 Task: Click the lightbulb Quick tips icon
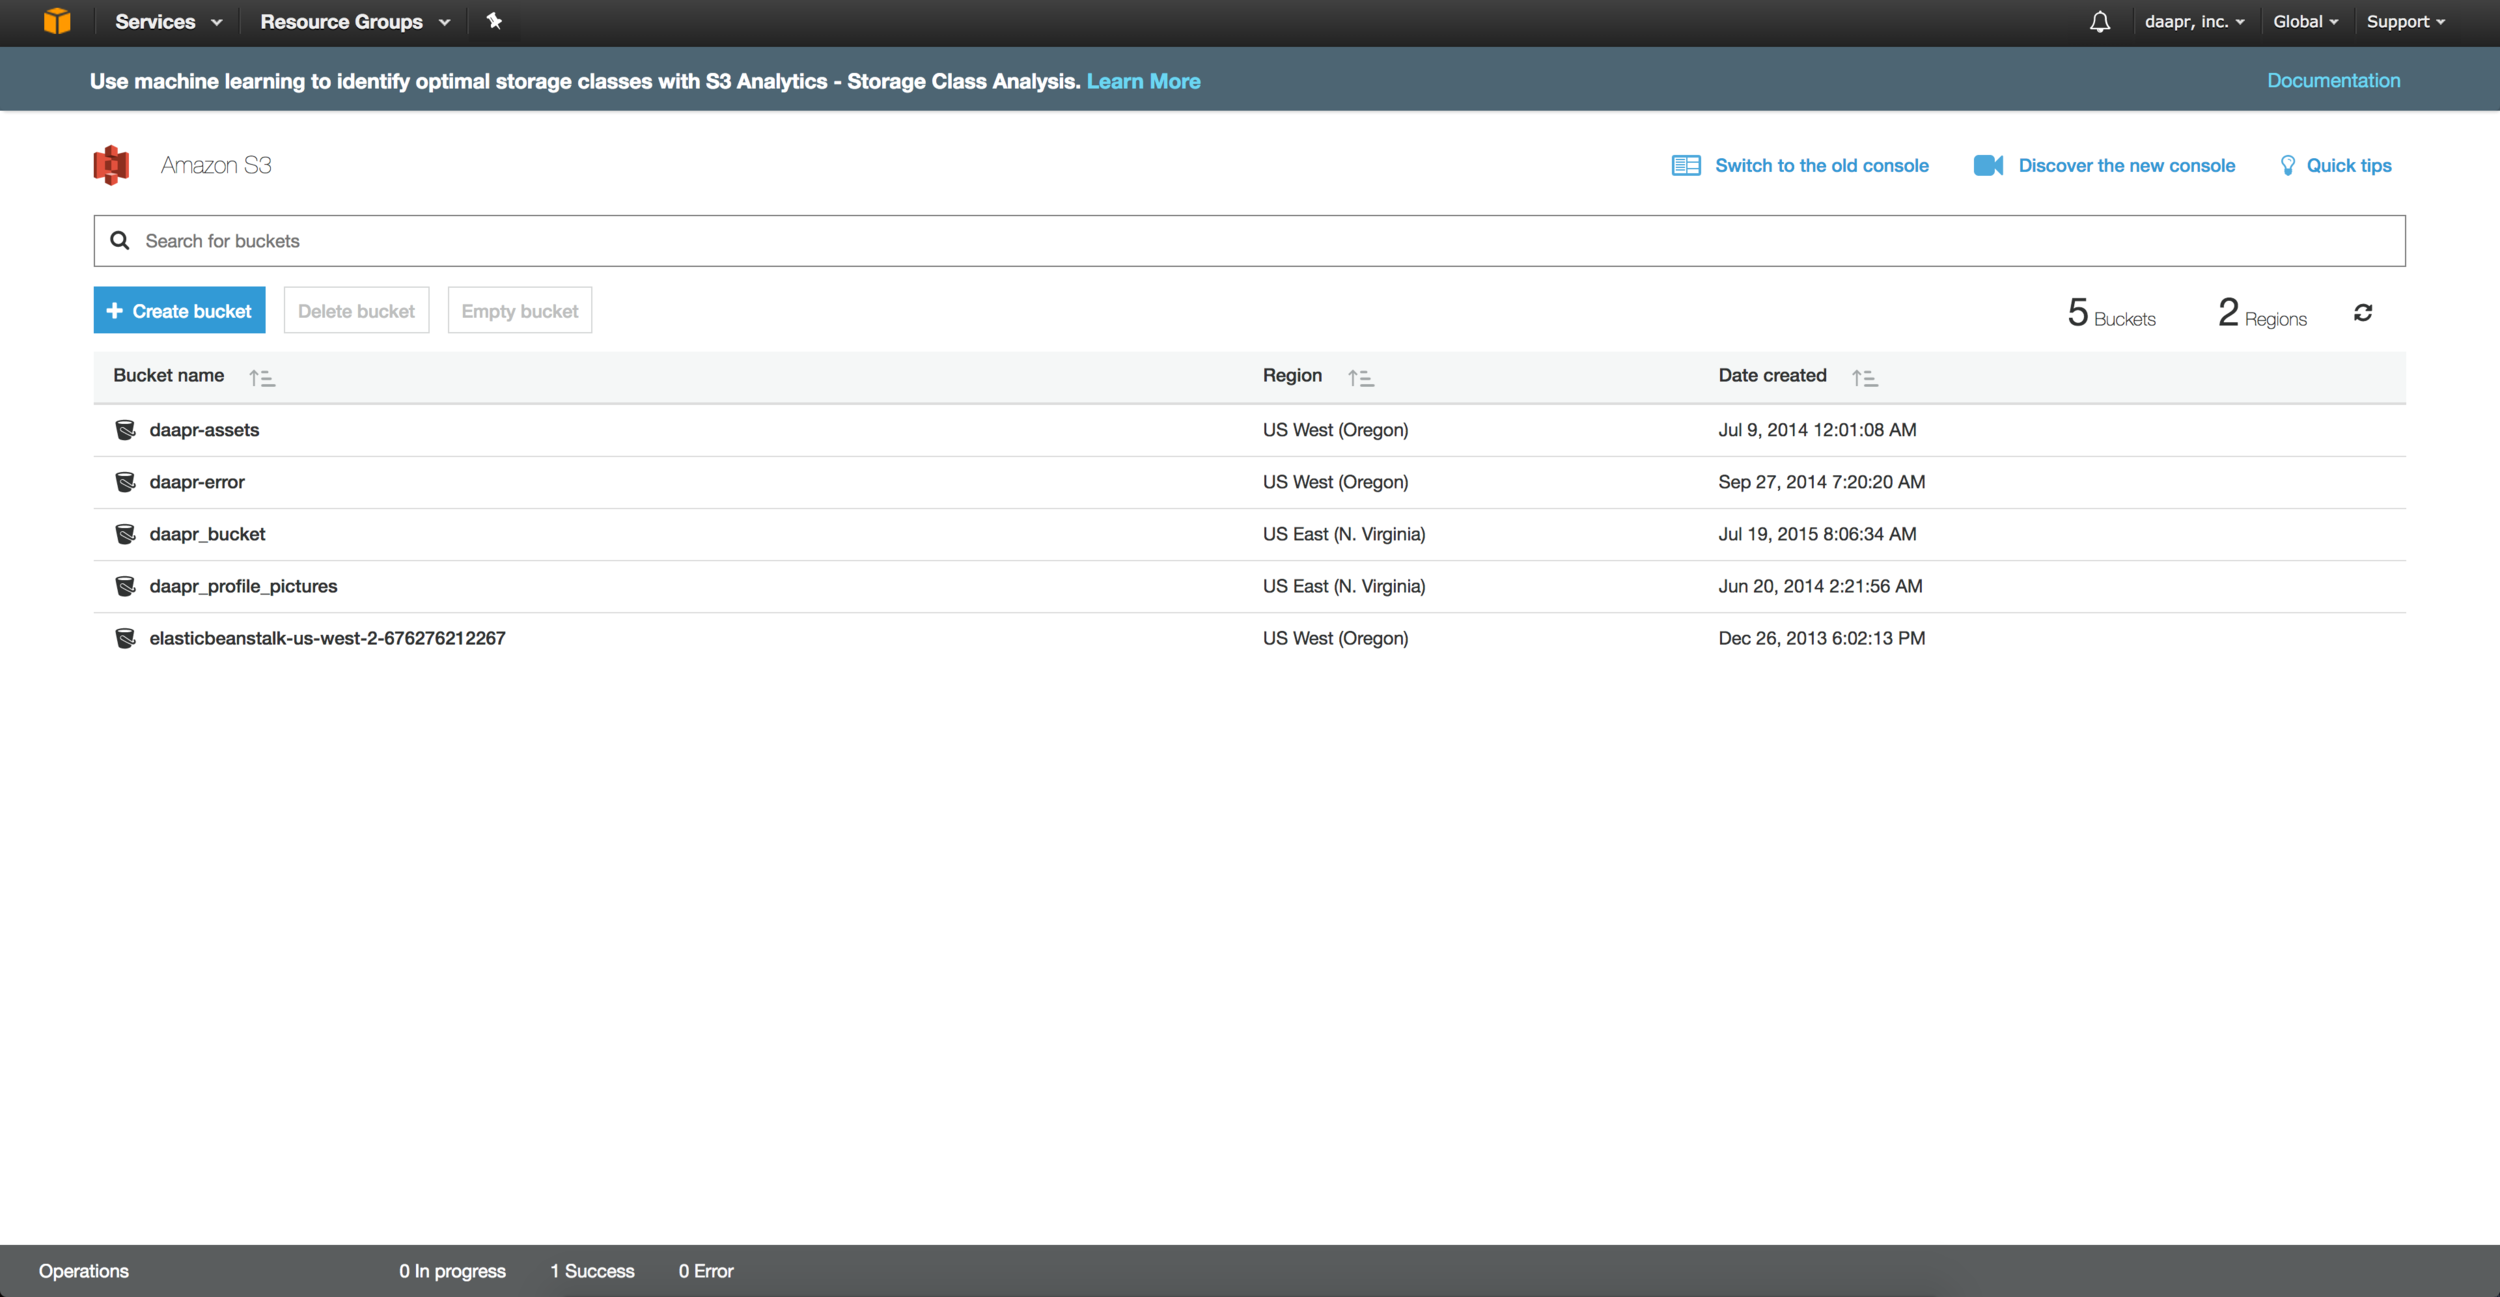click(2288, 165)
